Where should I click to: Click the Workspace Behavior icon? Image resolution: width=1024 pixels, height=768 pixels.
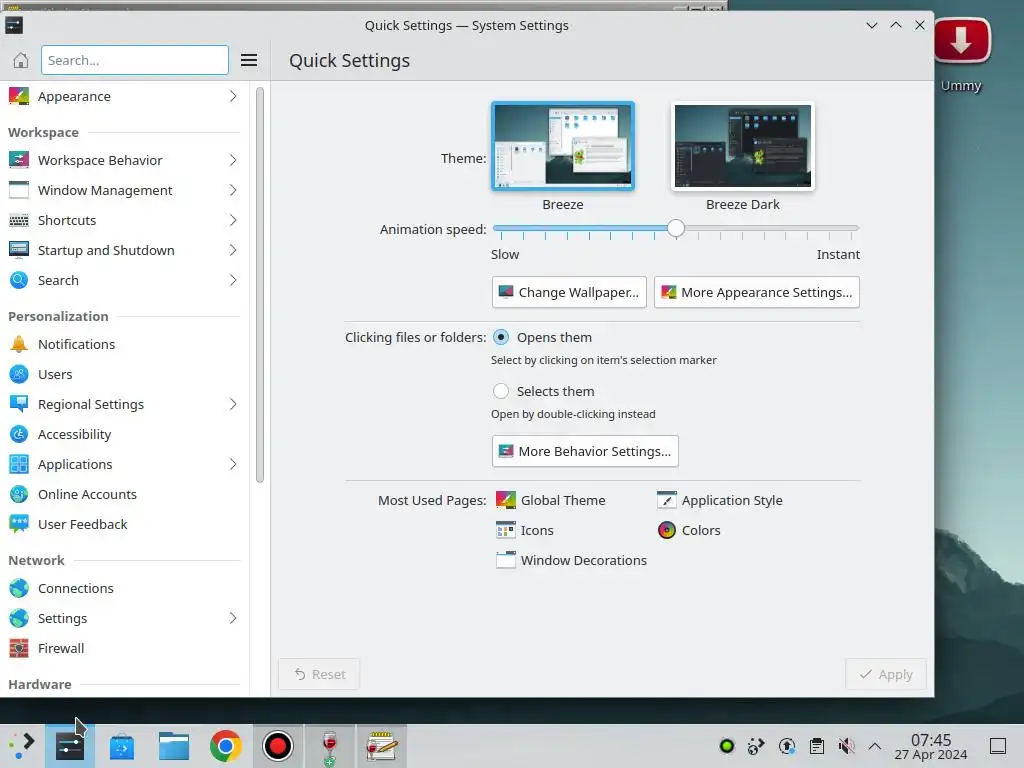click(19, 160)
